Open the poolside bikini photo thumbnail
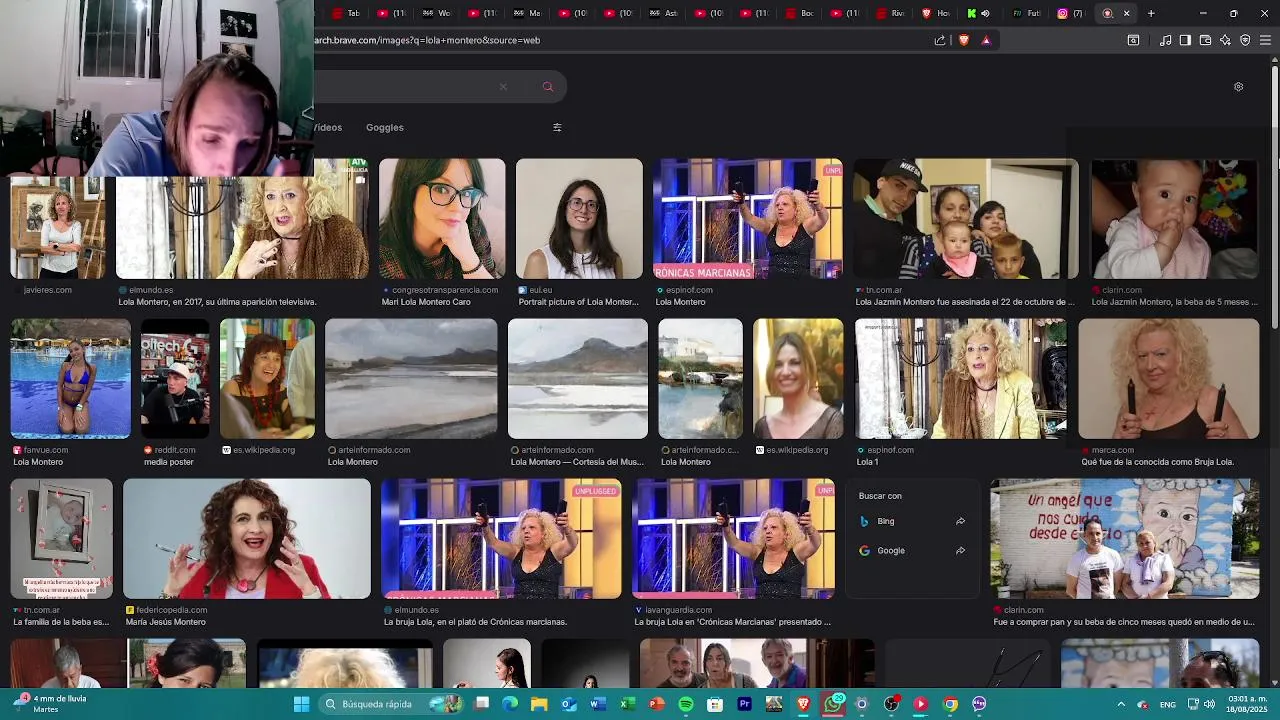 (x=70, y=378)
